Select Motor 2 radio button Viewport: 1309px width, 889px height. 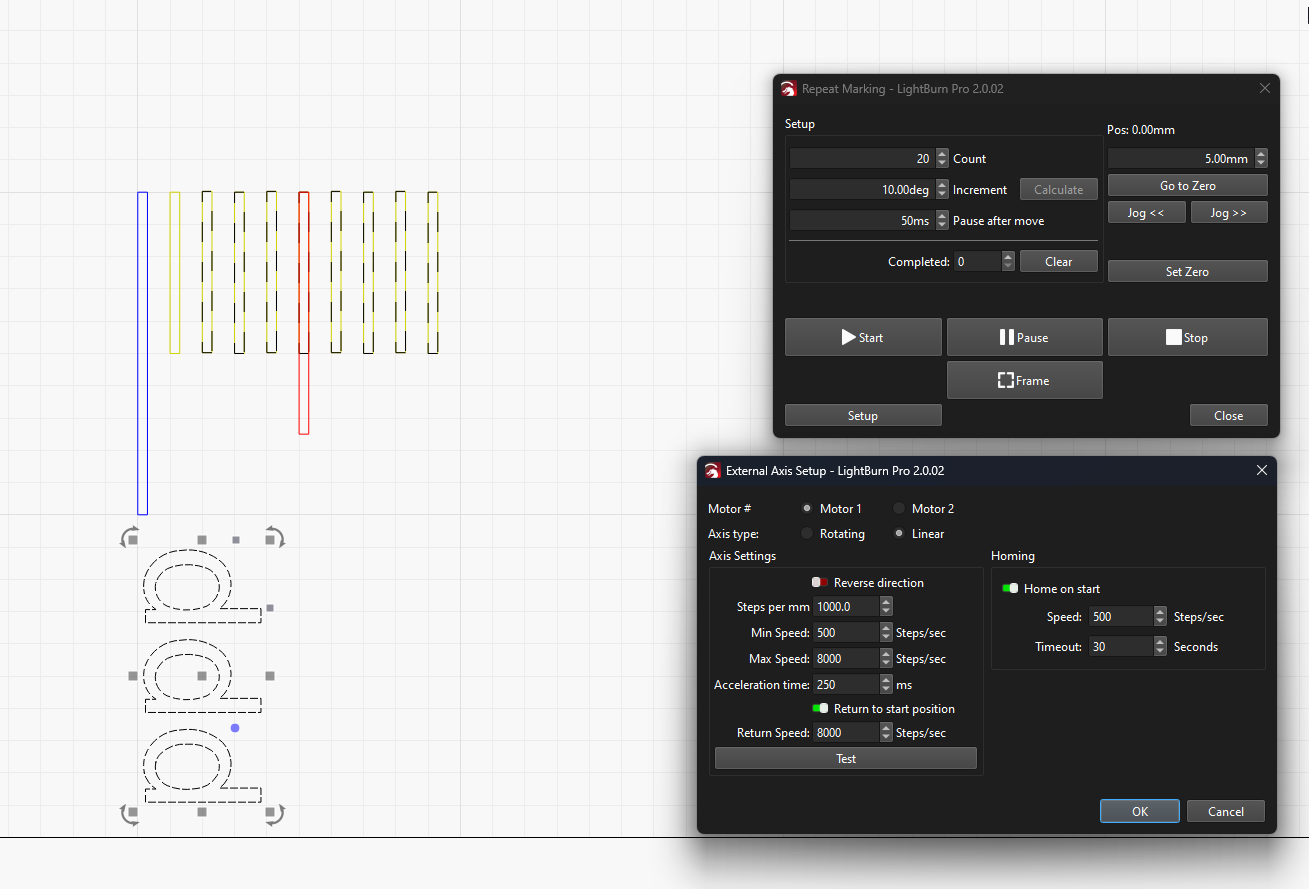[899, 509]
